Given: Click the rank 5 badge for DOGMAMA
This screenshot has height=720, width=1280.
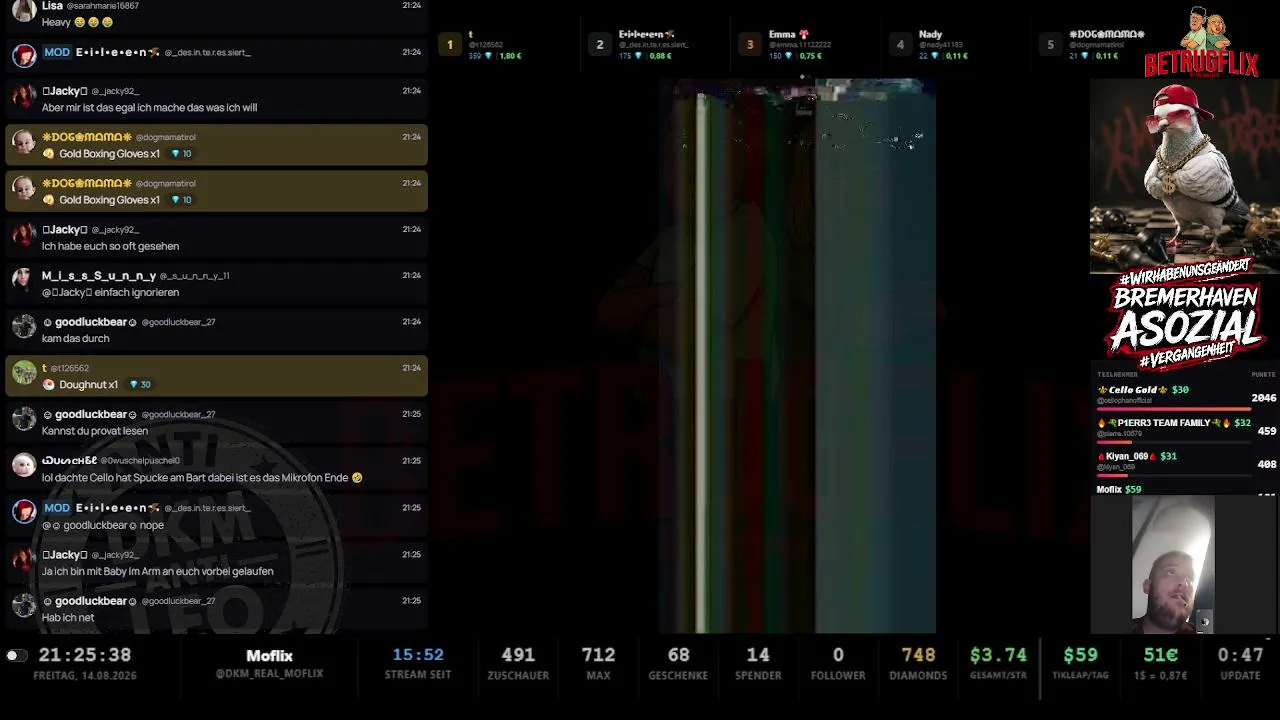Looking at the screenshot, I should click(x=1050, y=44).
